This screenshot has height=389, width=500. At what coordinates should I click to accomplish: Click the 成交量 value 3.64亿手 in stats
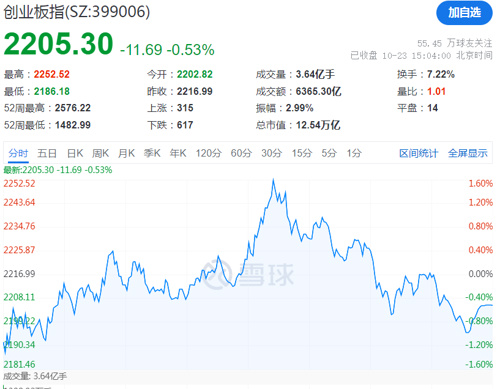tap(315, 74)
